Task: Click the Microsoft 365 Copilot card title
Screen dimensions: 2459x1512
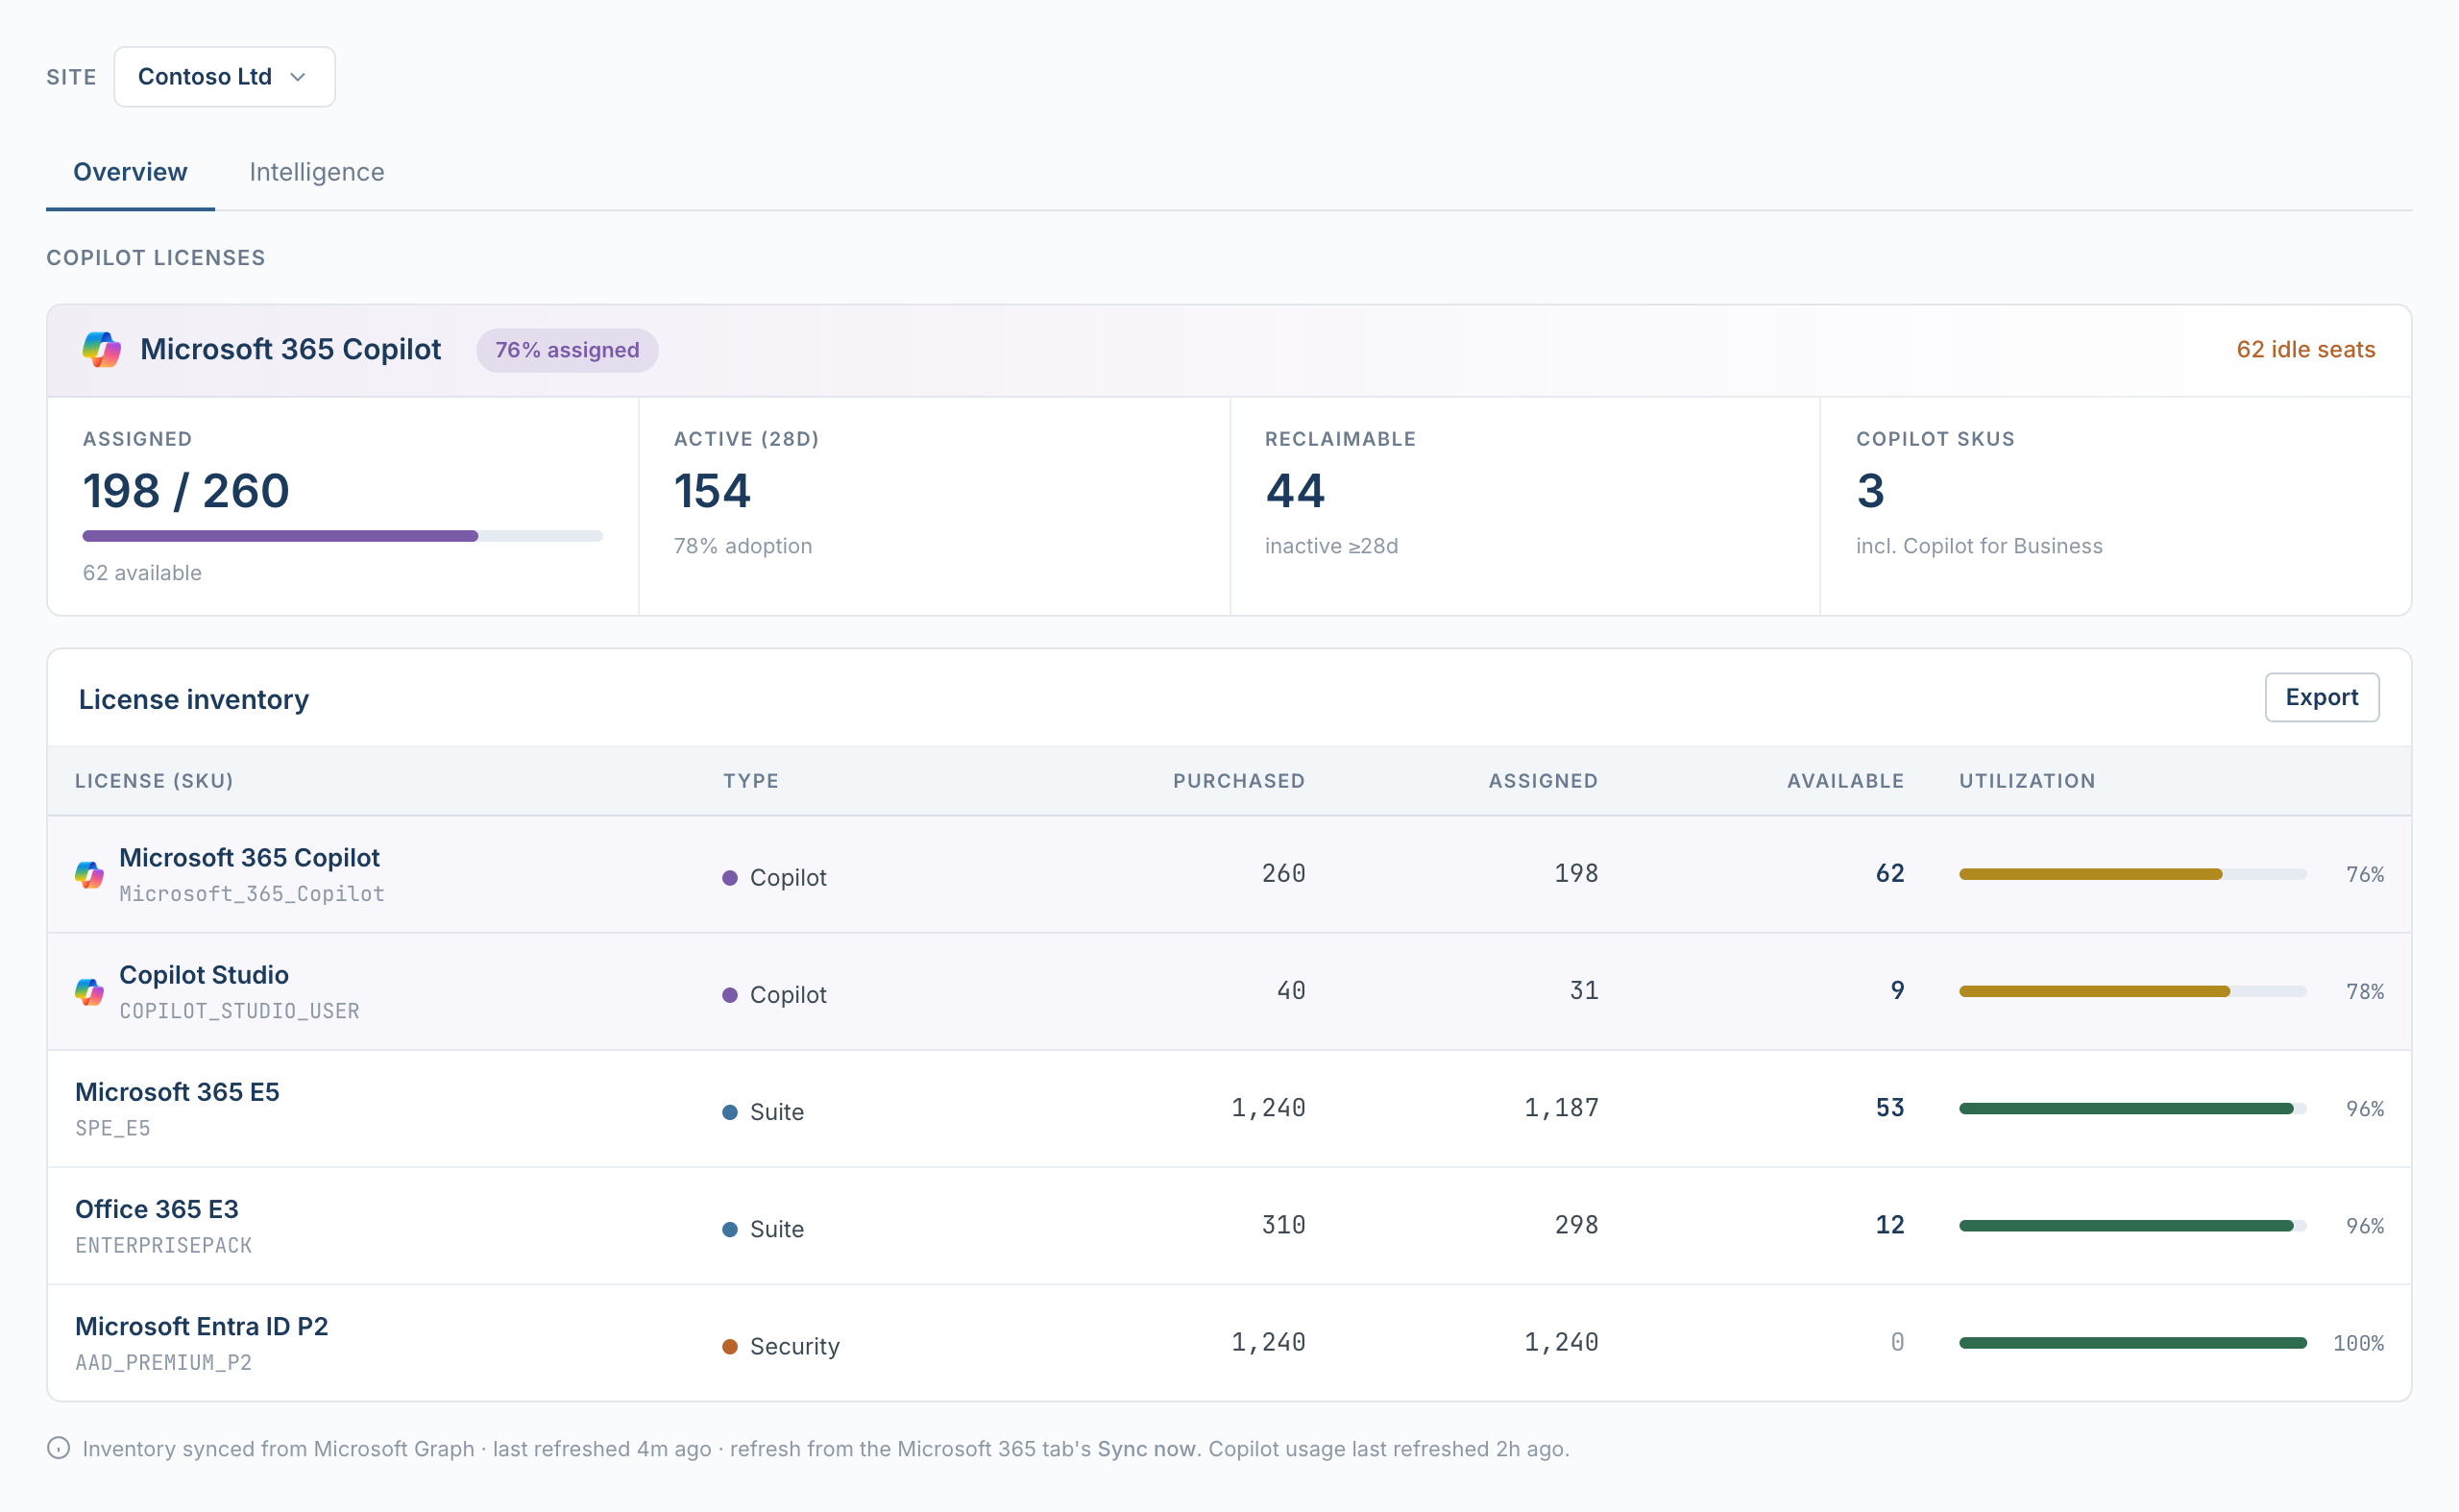Action: (x=290, y=349)
